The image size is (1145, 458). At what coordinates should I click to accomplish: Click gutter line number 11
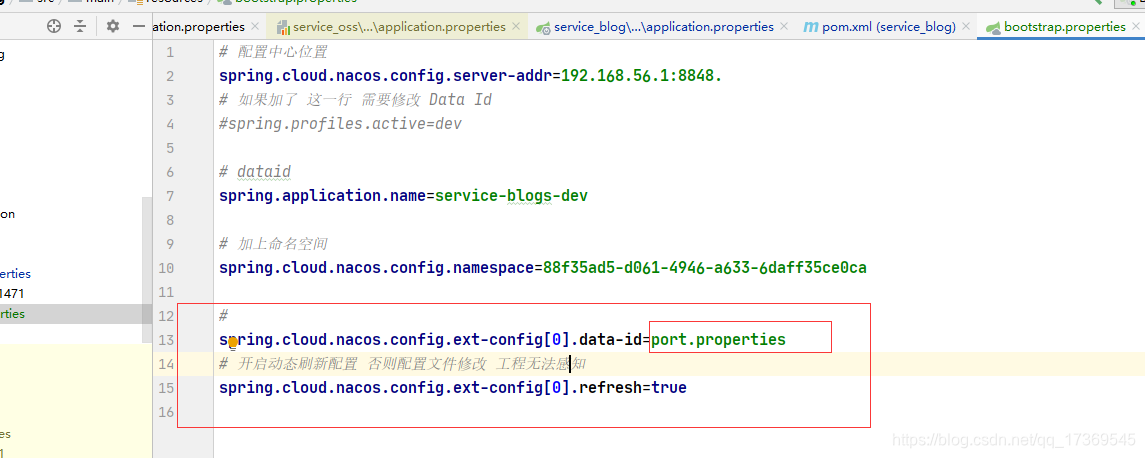point(166,292)
